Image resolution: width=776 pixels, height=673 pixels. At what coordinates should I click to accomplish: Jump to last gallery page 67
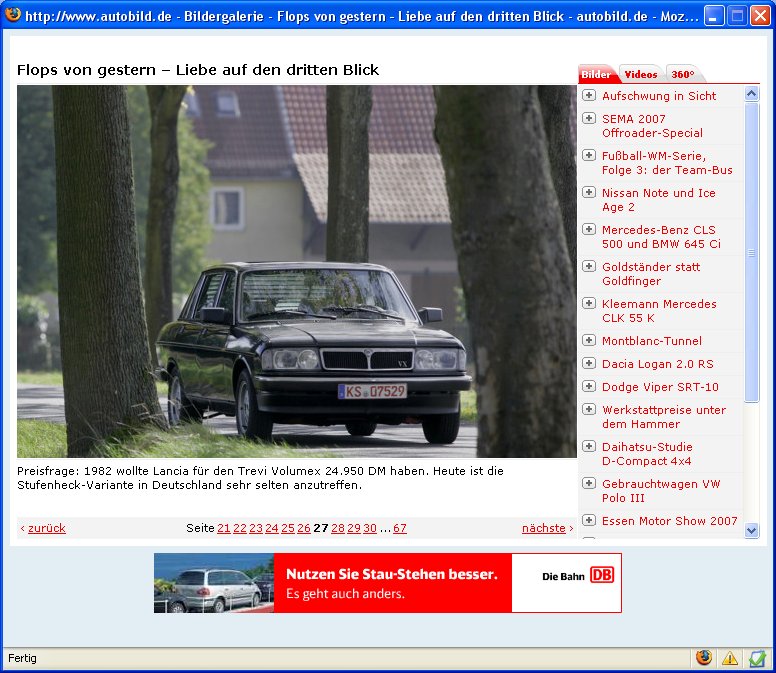click(400, 528)
